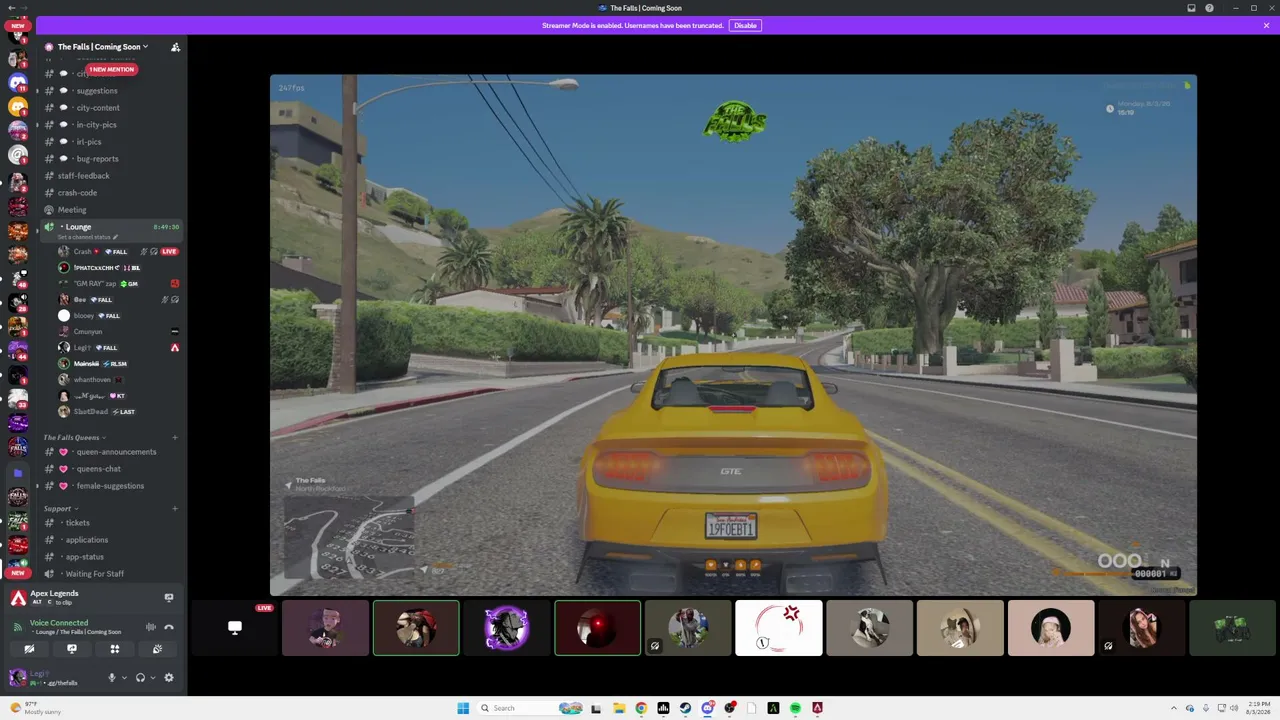
Task: Toggle microphone mute
Action: pos(112,678)
